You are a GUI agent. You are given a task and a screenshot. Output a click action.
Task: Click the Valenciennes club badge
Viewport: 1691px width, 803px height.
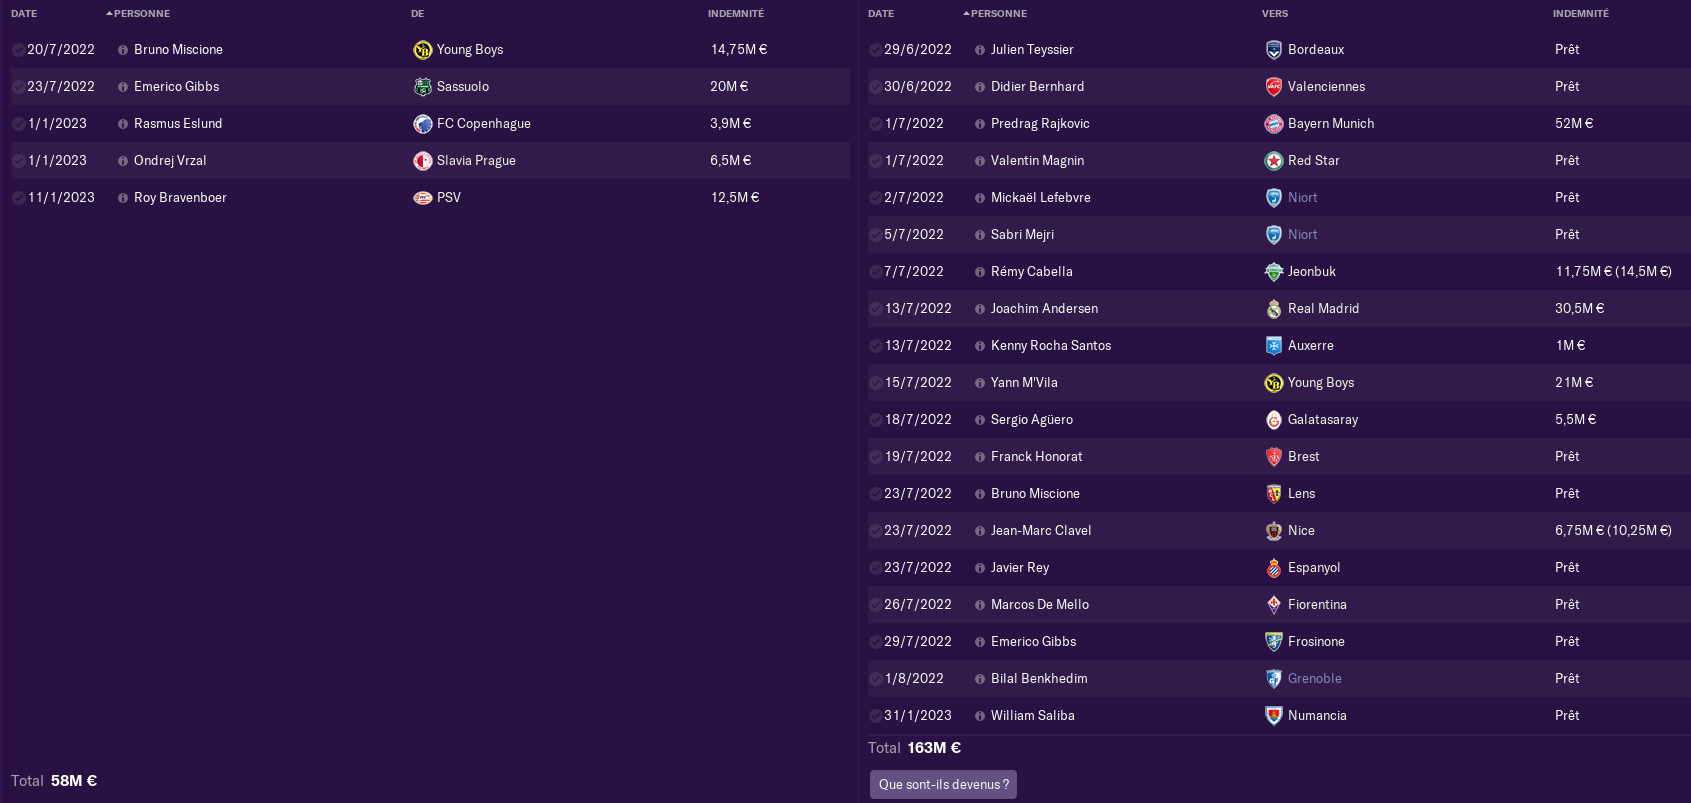pos(1274,87)
